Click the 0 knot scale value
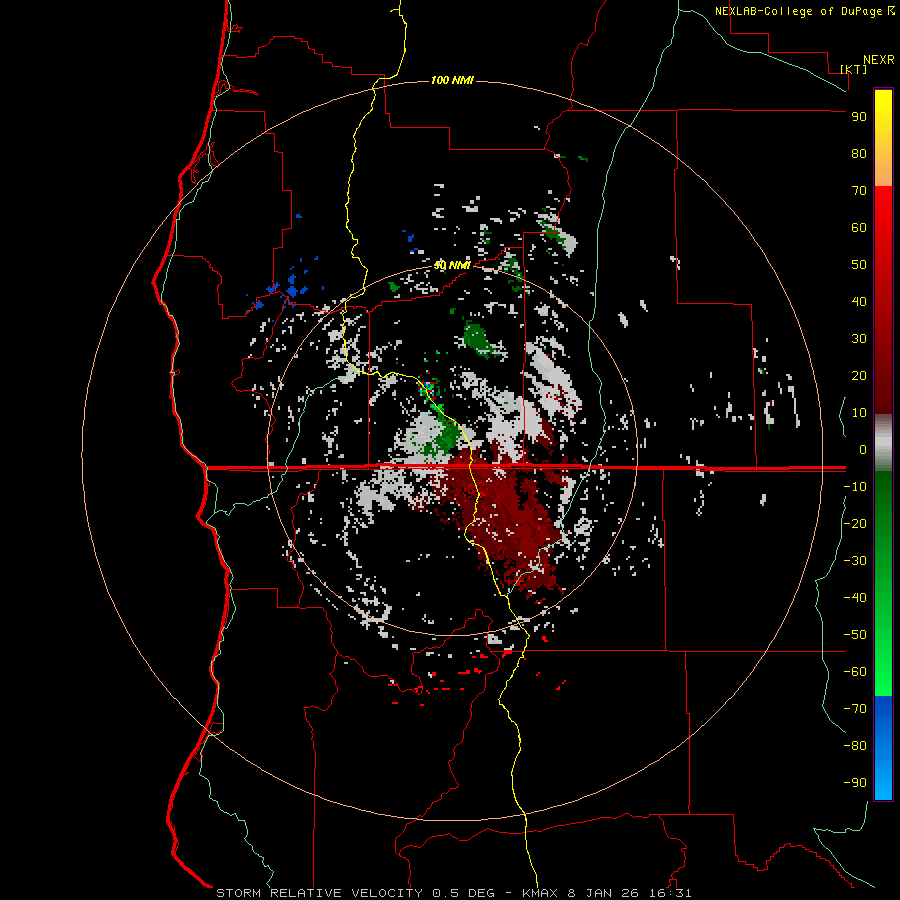This screenshot has height=900, width=900. point(863,449)
